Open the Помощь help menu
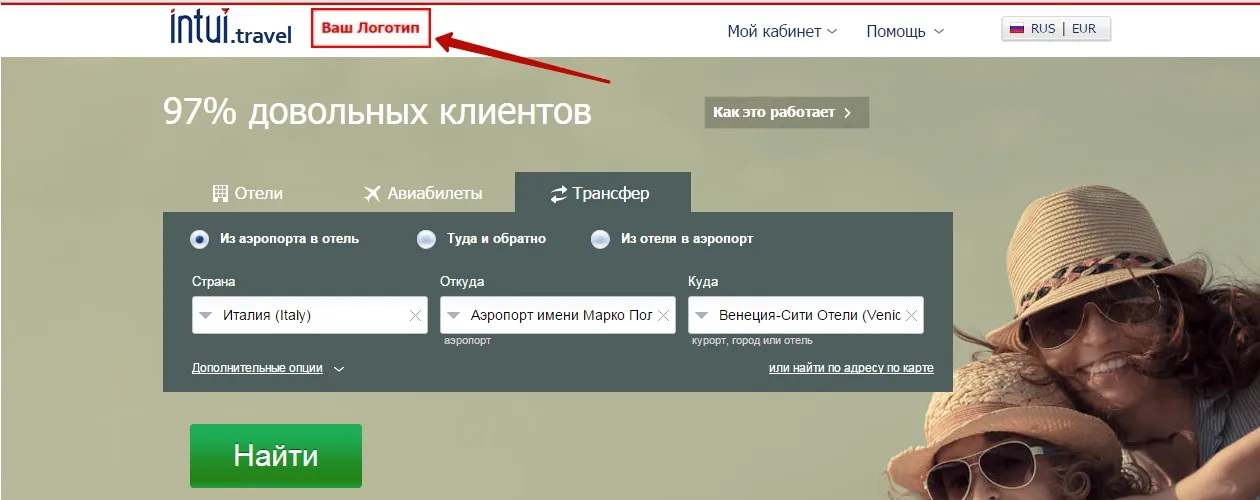Viewport: 1260px width, 500px height. 904,31
